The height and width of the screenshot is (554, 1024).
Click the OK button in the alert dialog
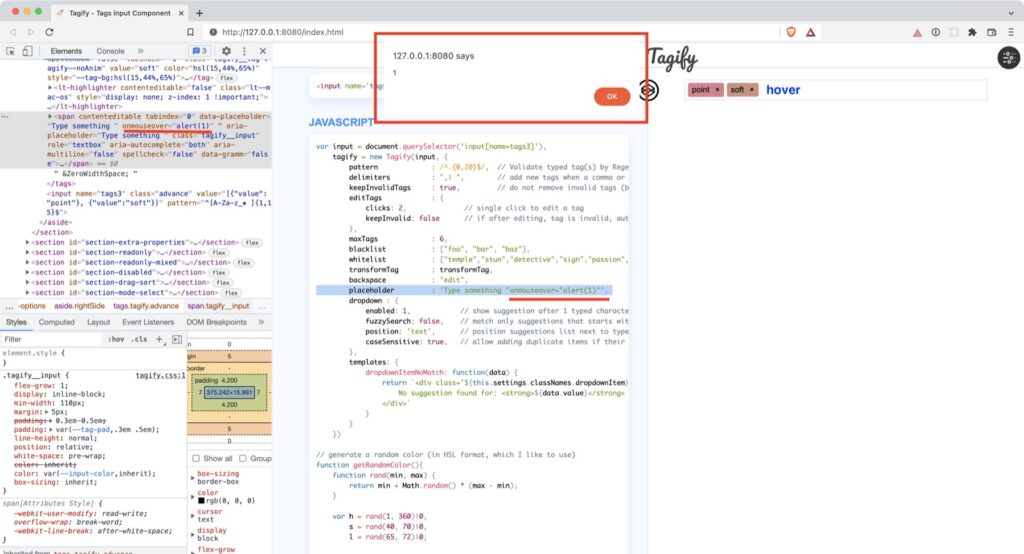[x=611, y=96]
